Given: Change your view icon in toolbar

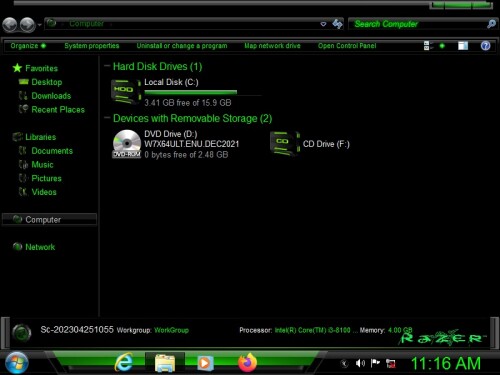Looking at the screenshot, I should (428, 46).
